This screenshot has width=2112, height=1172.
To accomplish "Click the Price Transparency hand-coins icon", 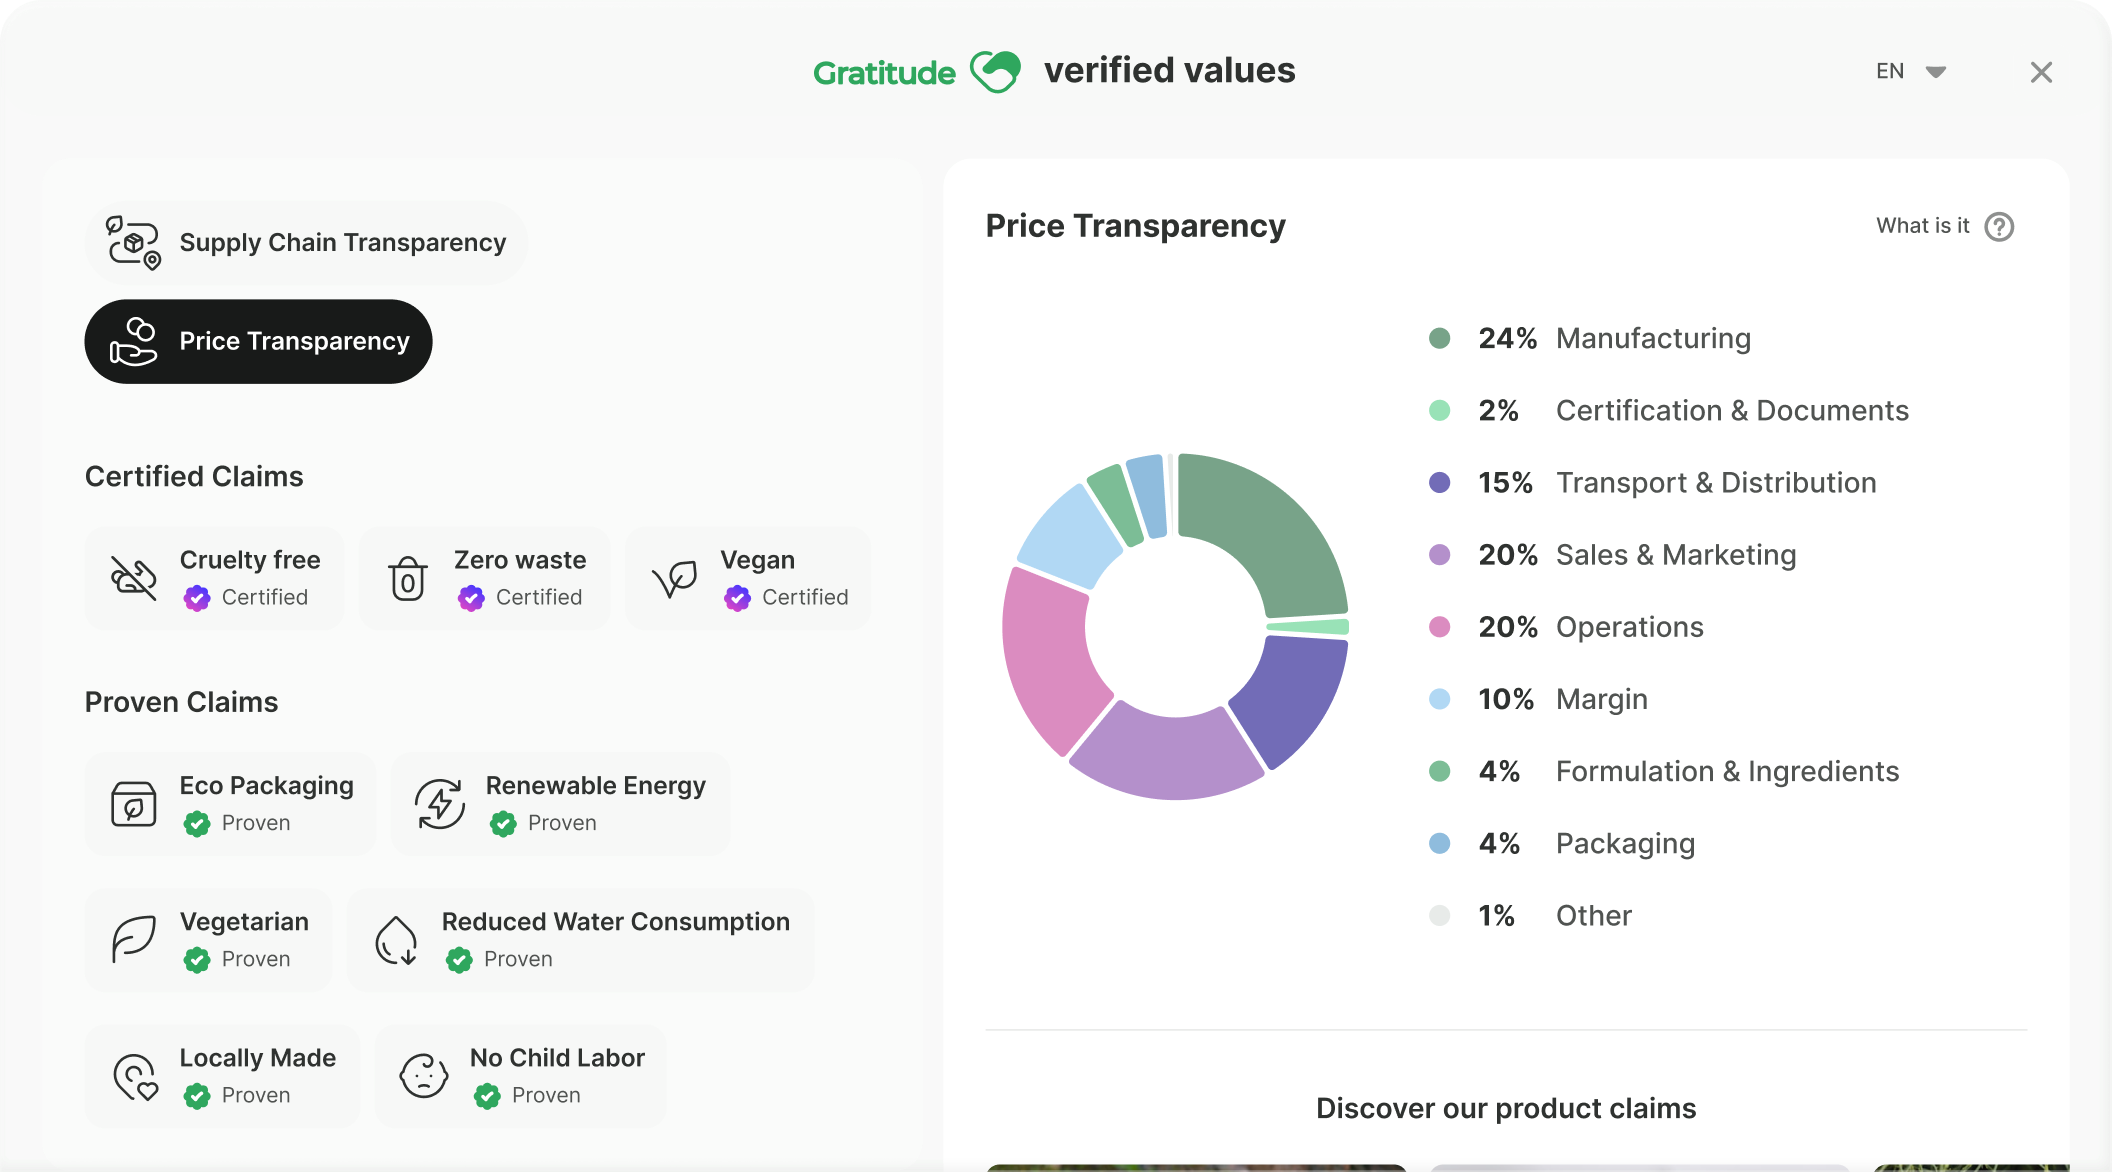I will point(133,342).
